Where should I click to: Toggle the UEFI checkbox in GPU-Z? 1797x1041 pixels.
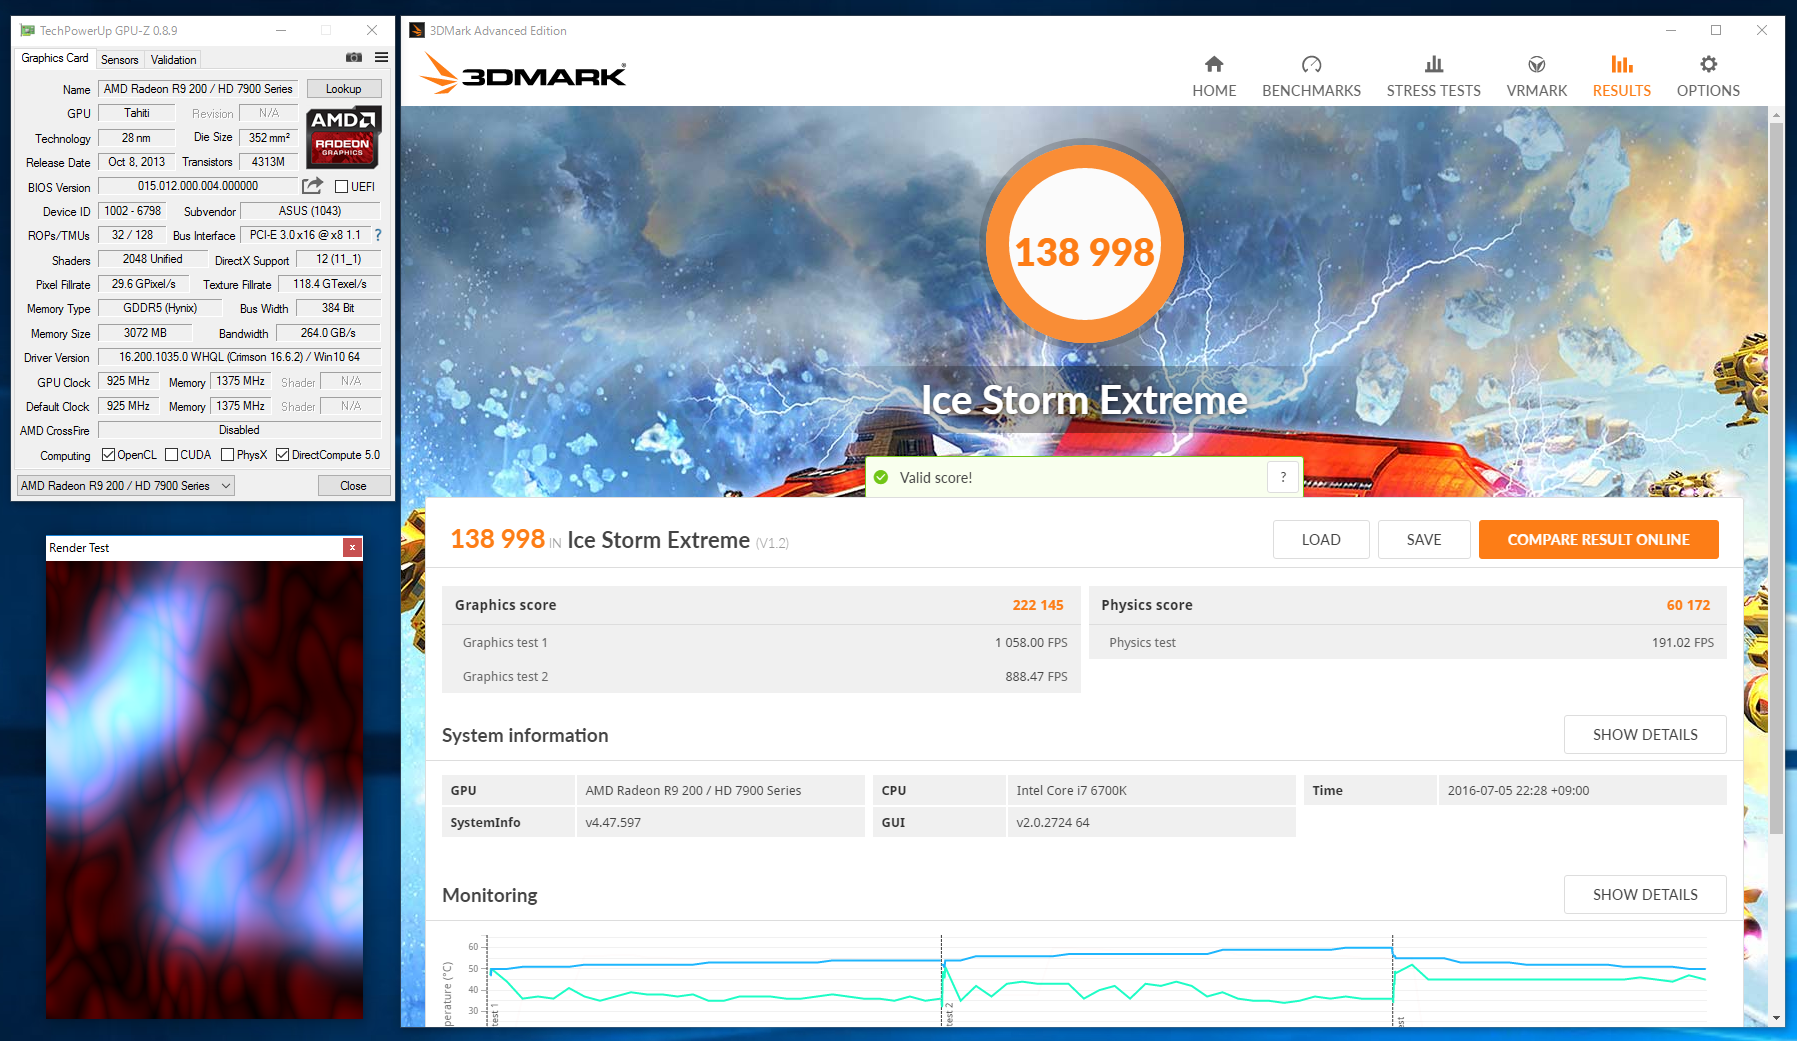point(341,186)
